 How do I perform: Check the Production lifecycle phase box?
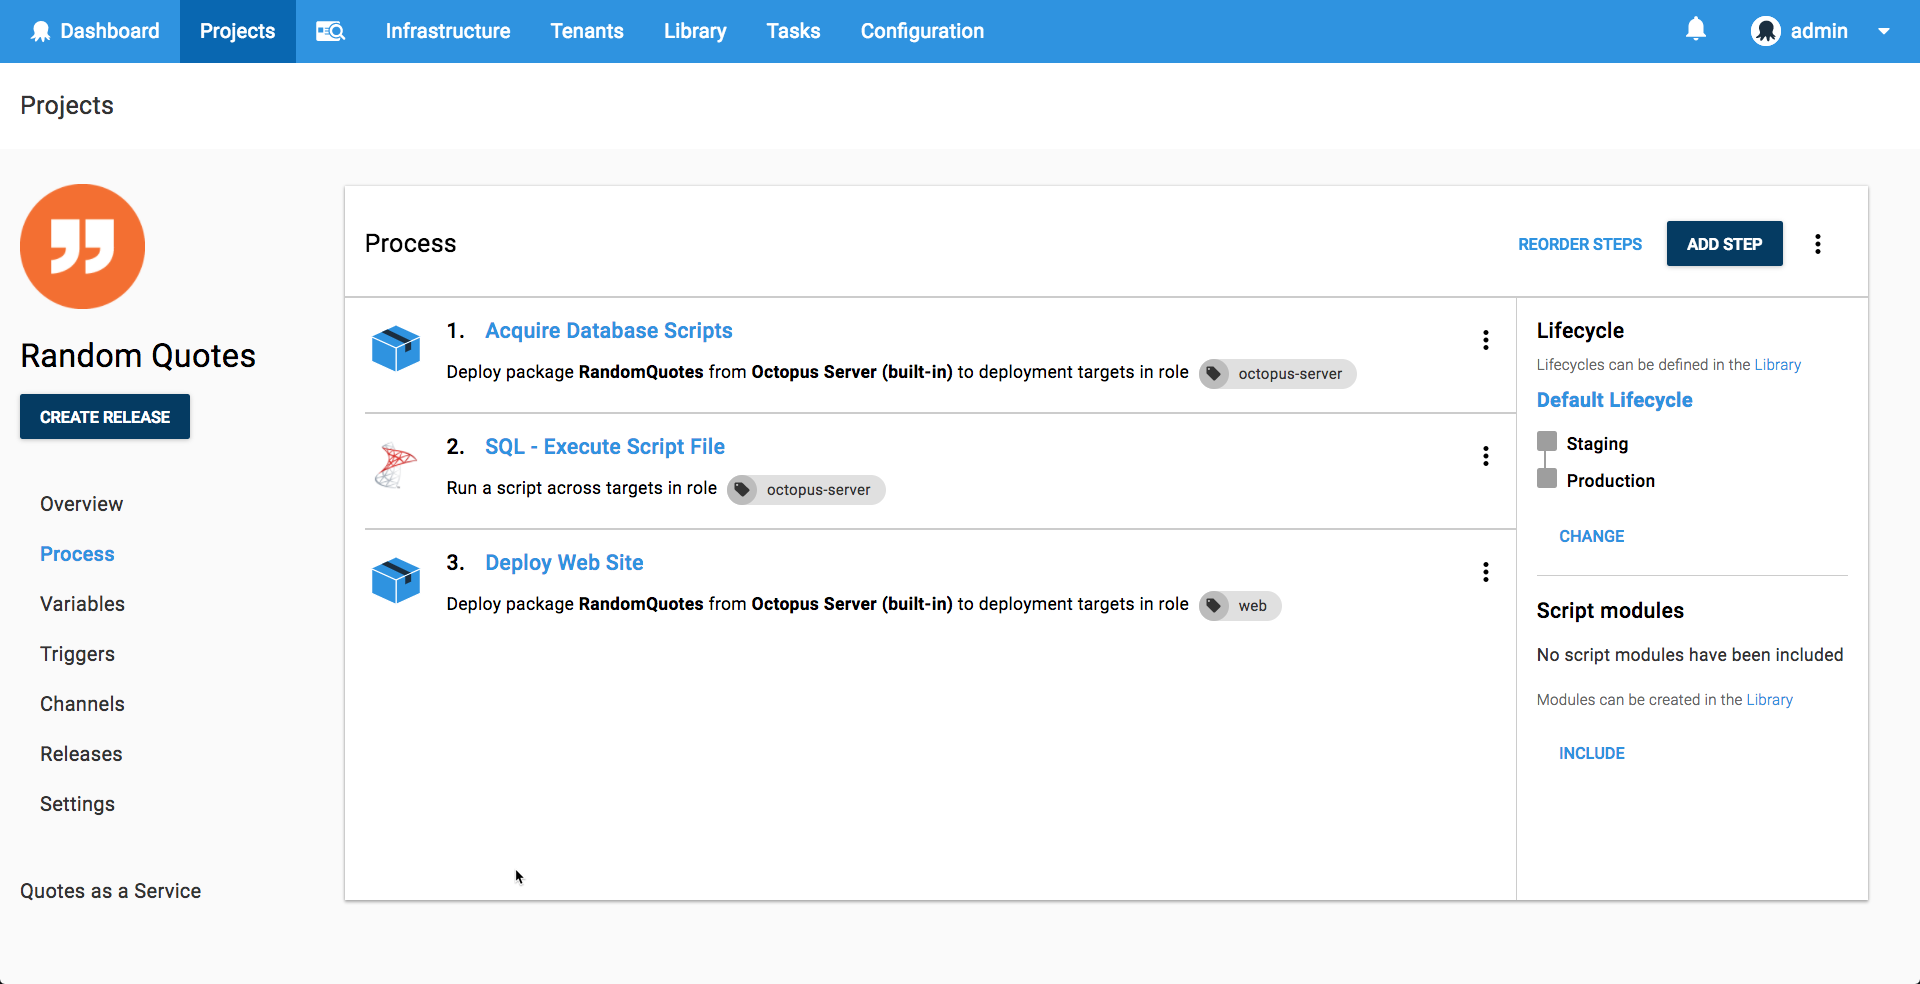[1546, 478]
